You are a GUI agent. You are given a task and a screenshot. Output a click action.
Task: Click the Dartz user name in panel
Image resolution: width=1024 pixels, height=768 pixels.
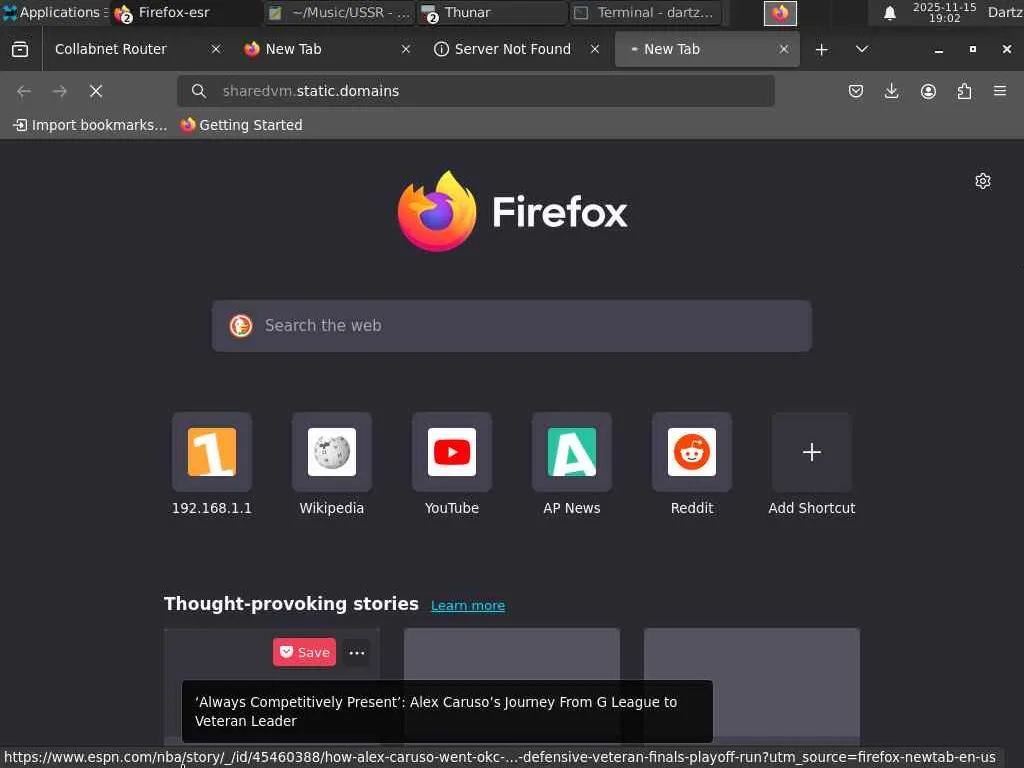(1004, 12)
